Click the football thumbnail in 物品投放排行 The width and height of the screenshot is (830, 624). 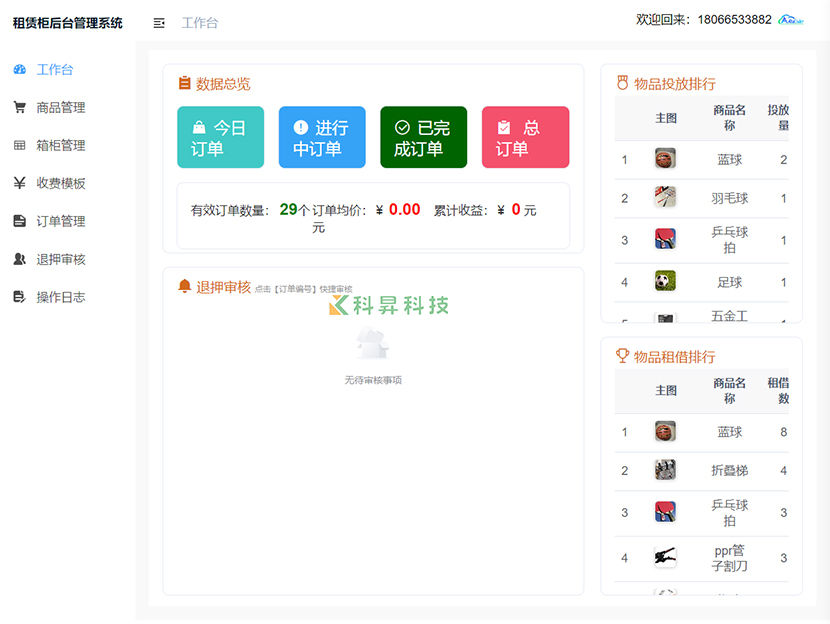(665, 282)
